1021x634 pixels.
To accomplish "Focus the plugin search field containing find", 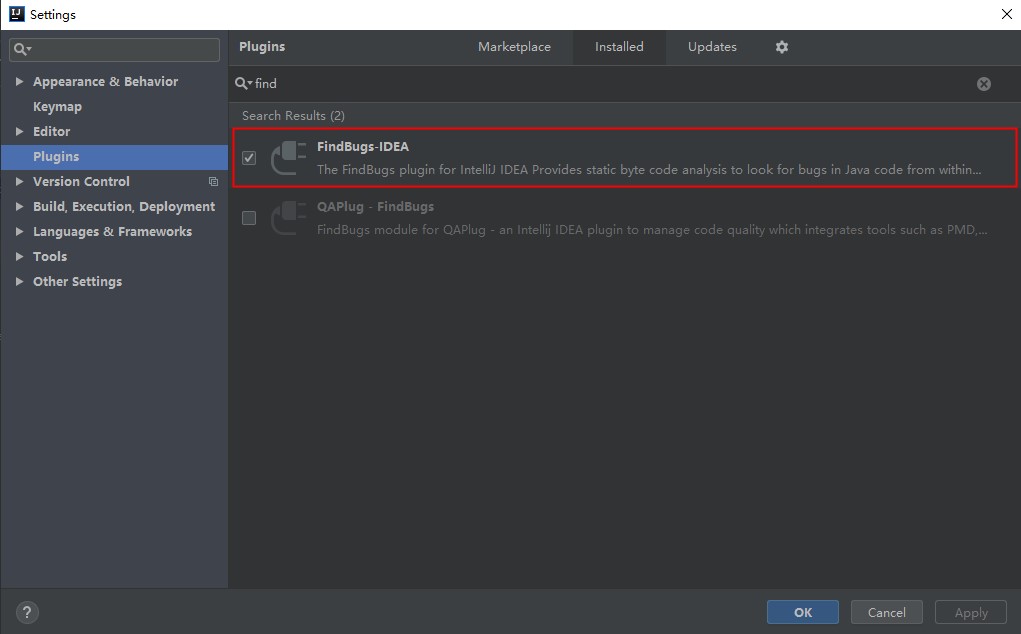I will click(x=612, y=83).
